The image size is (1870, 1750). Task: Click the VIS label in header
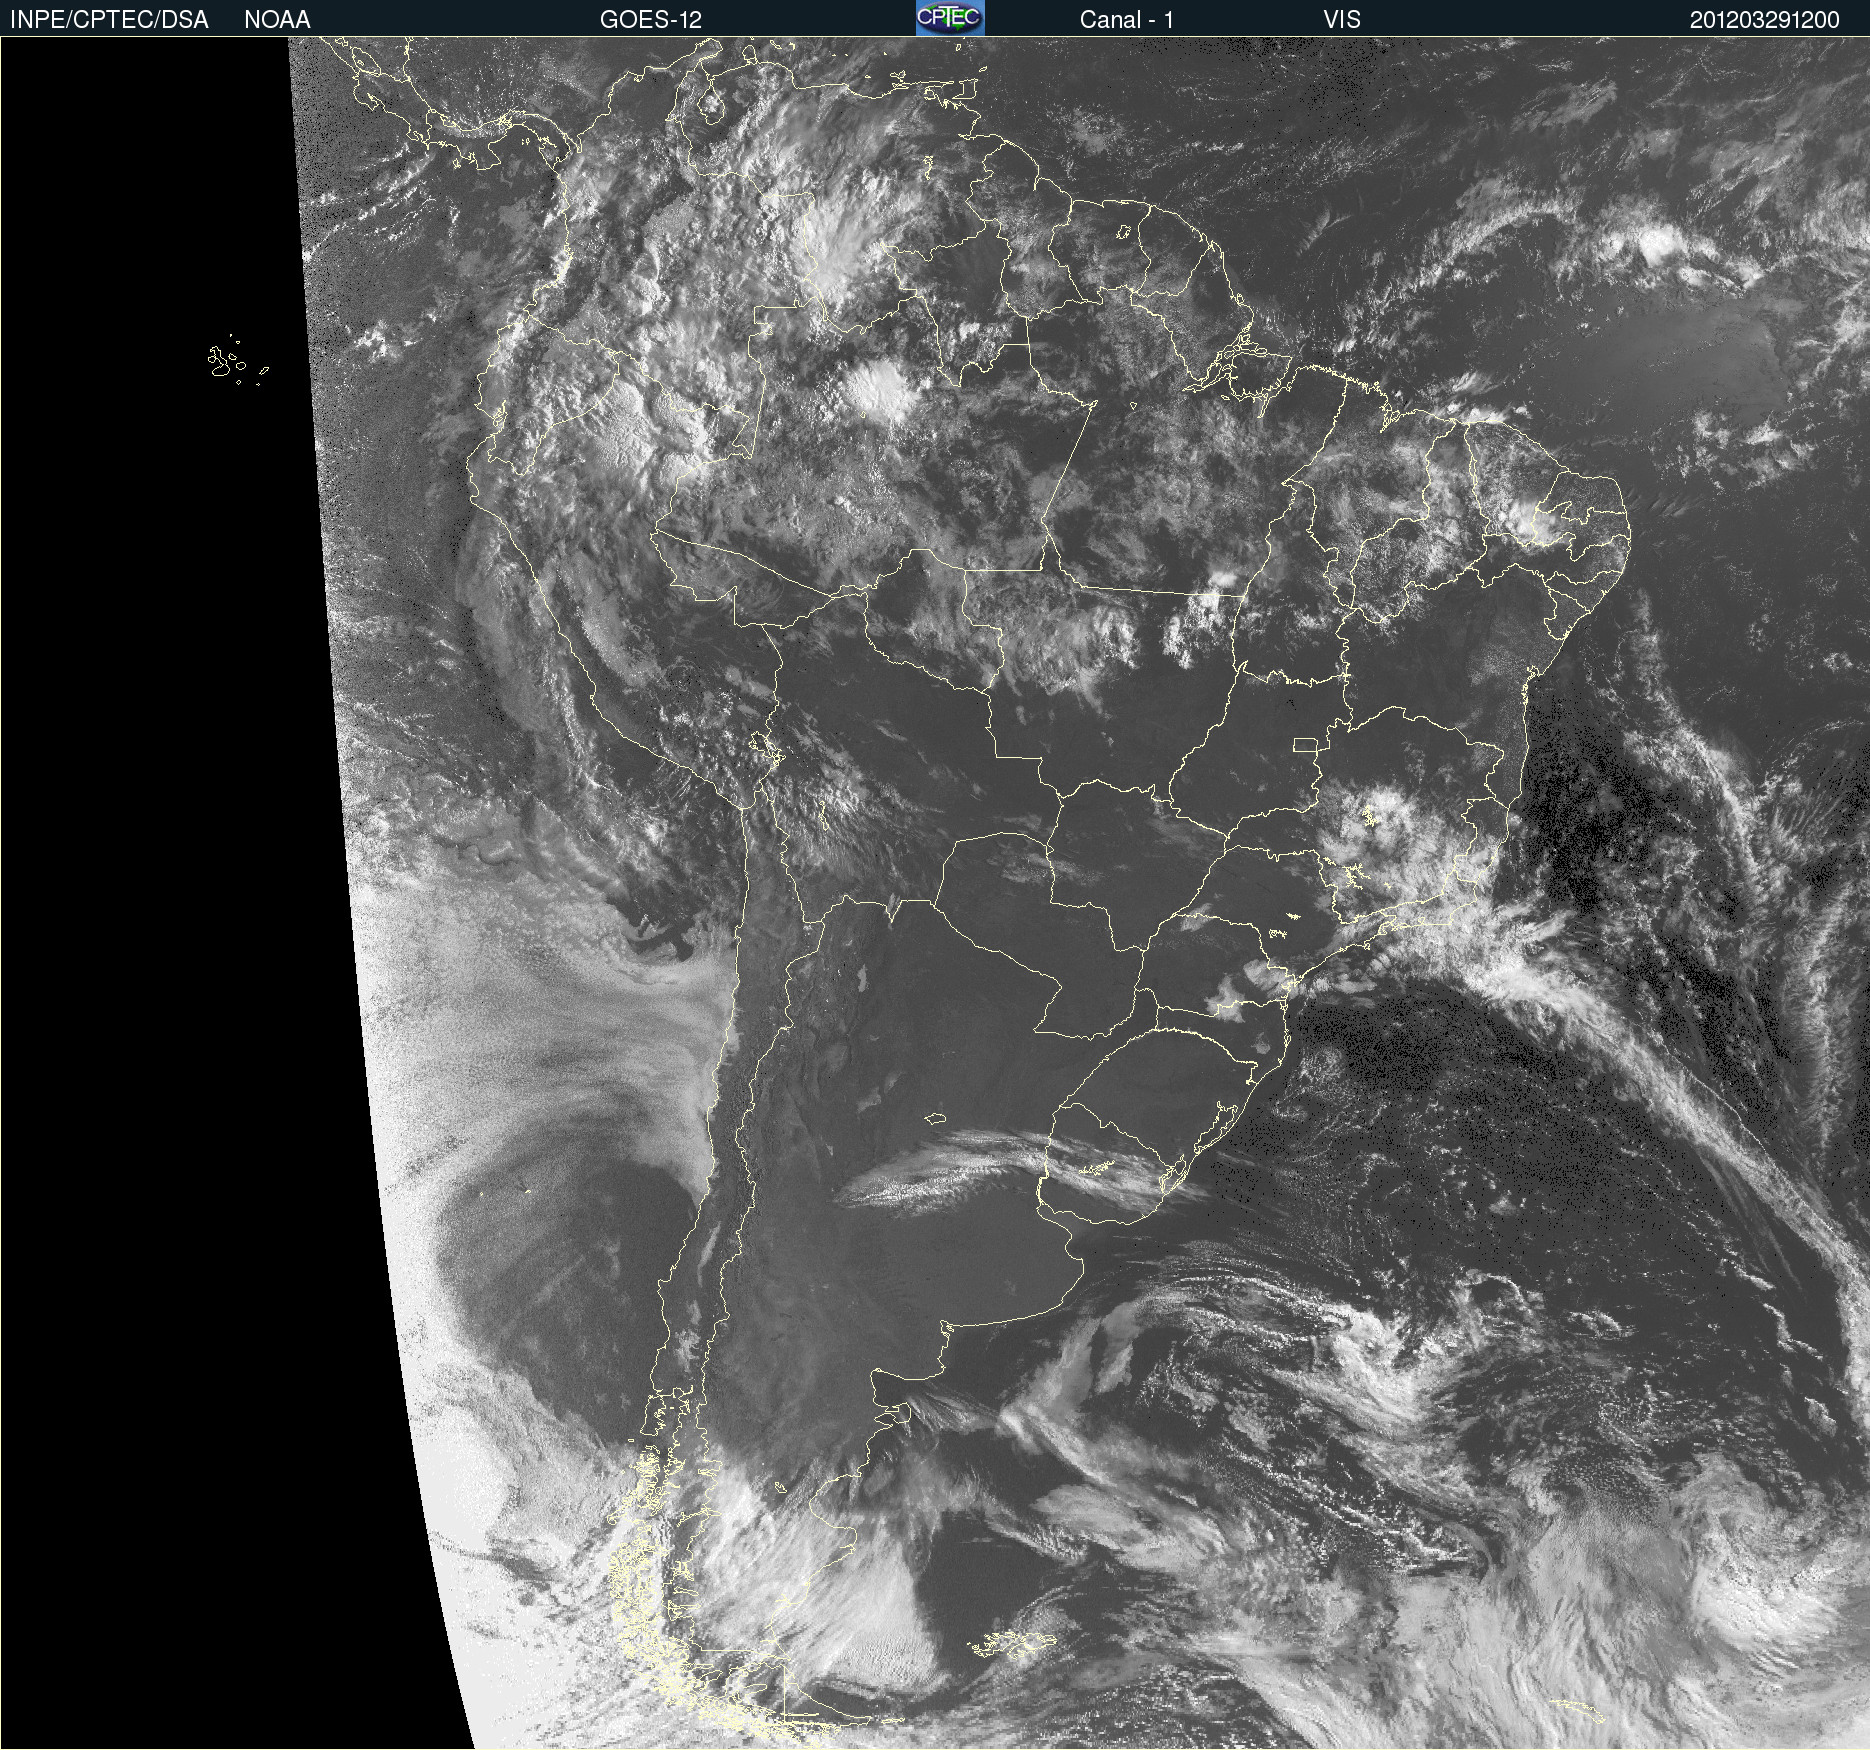click(x=1342, y=20)
